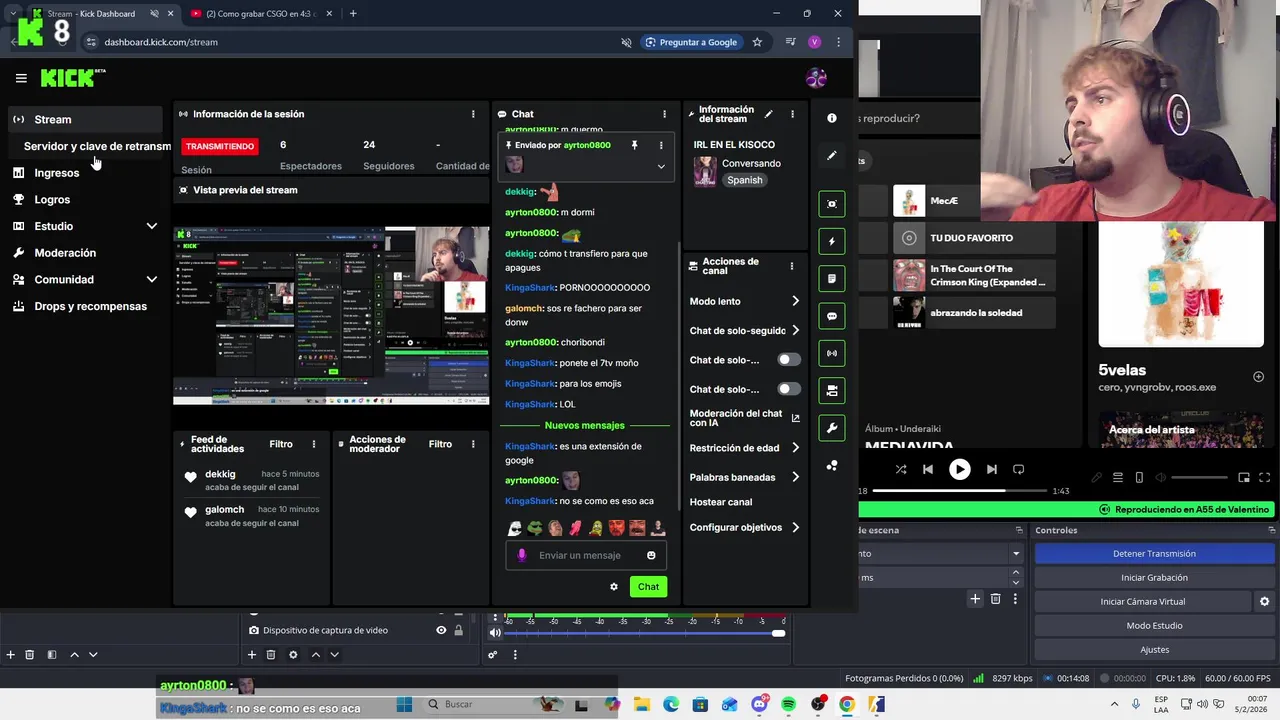Open the Chat panel three-dot menu
1280x720 pixels.
pyautogui.click(x=664, y=114)
